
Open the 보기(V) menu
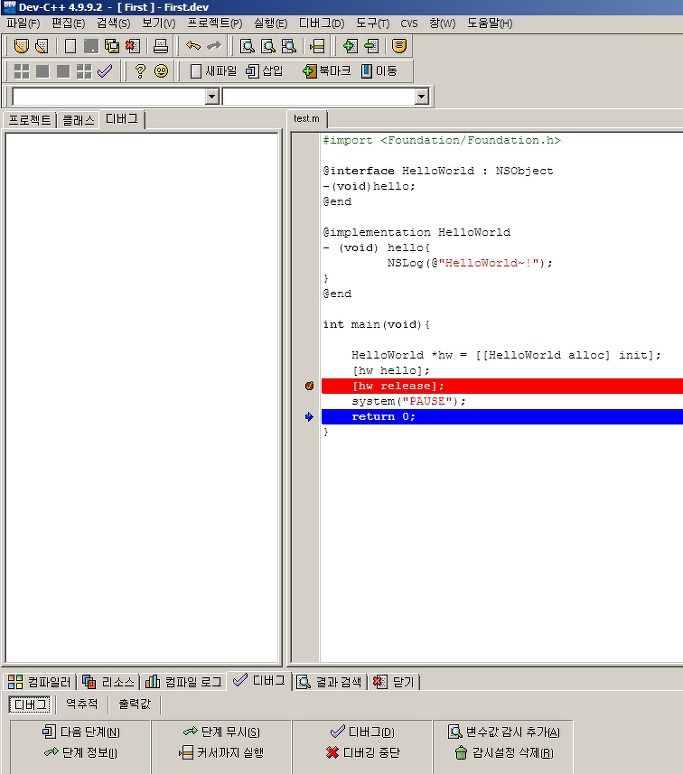click(158, 23)
